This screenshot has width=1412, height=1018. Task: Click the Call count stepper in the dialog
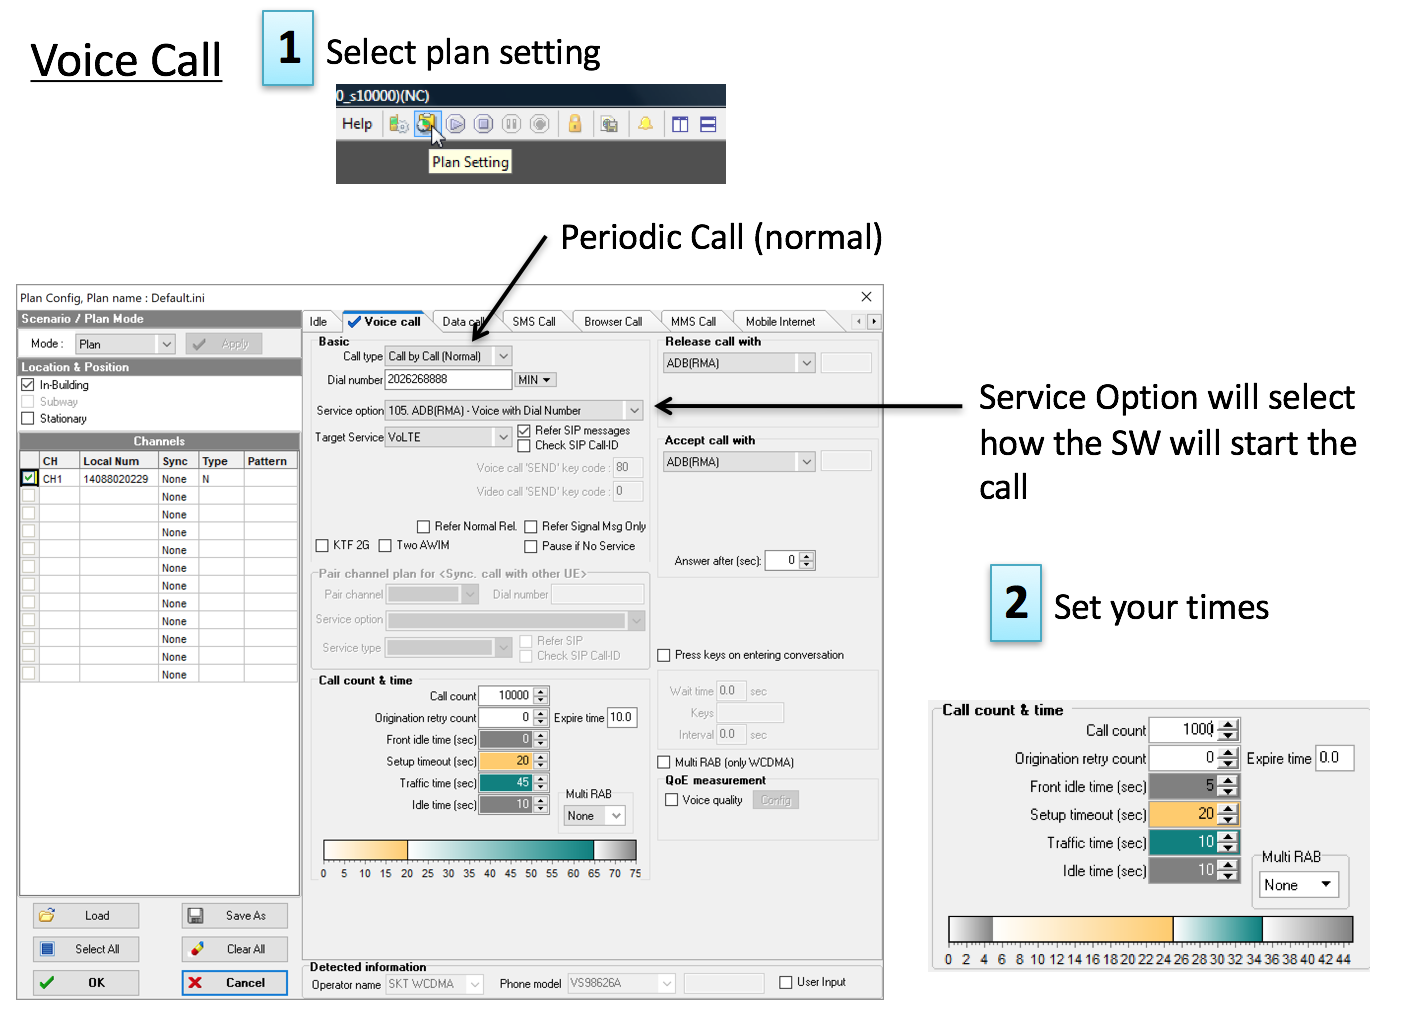(x=541, y=696)
